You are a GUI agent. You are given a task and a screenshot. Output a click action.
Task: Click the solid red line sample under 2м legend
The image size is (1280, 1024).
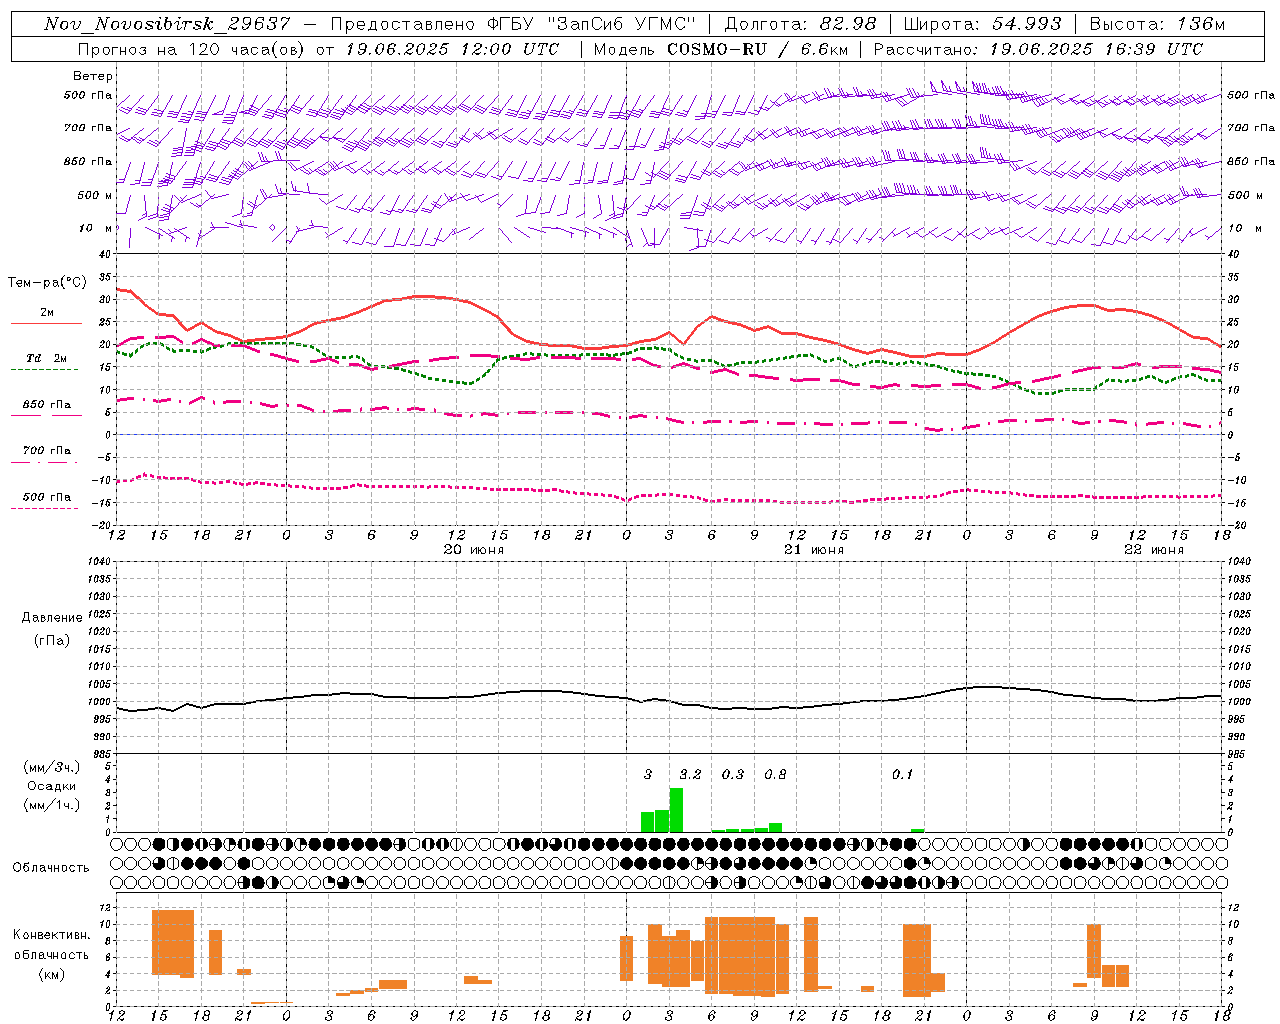(x=46, y=323)
